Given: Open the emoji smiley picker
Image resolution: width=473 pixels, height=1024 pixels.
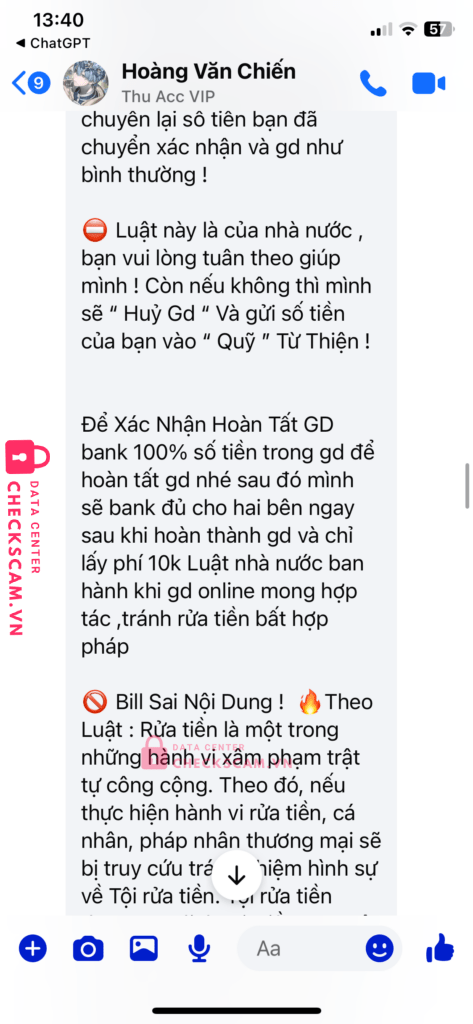Looking at the screenshot, I should 380,948.
